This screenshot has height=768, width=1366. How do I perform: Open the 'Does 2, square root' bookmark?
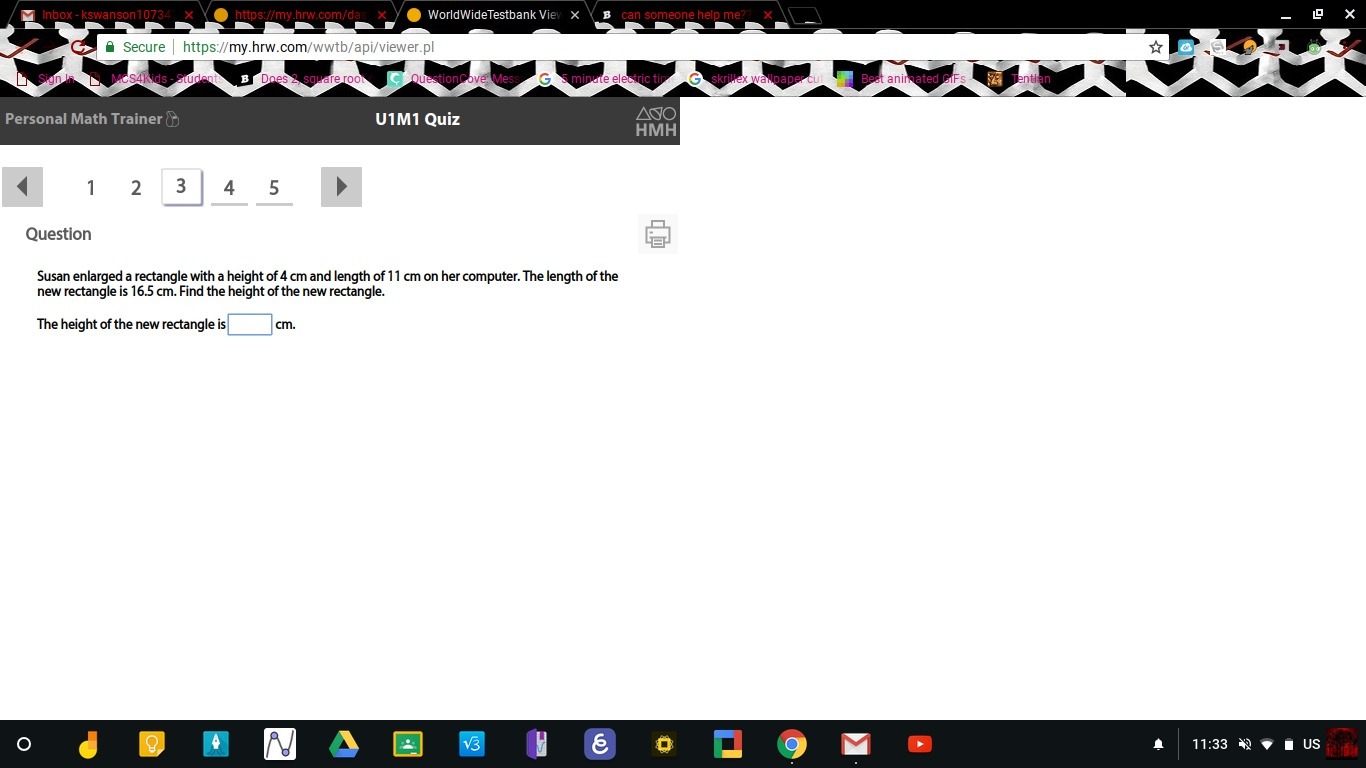302,79
